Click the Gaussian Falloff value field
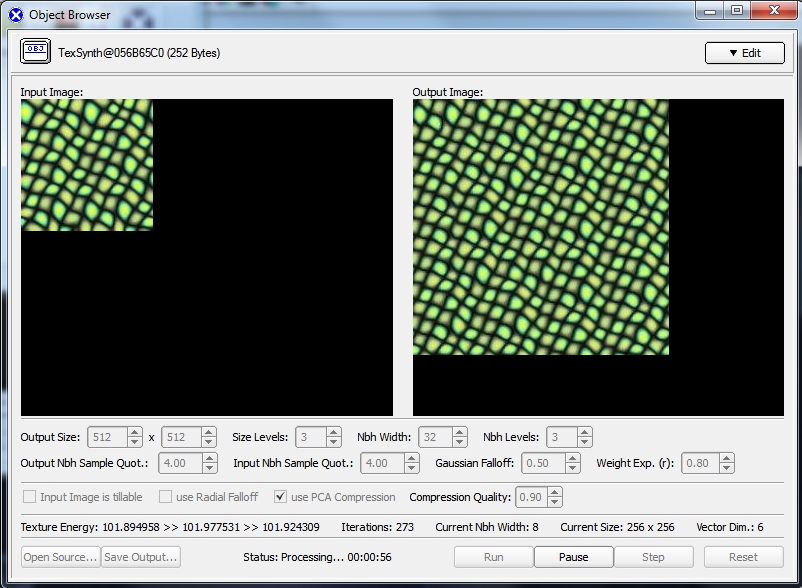The width and height of the screenshot is (802, 588). 543,463
